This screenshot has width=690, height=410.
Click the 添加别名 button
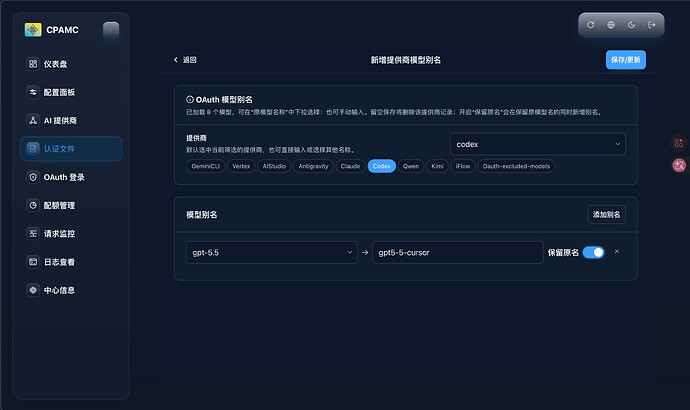pyautogui.click(x=606, y=215)
